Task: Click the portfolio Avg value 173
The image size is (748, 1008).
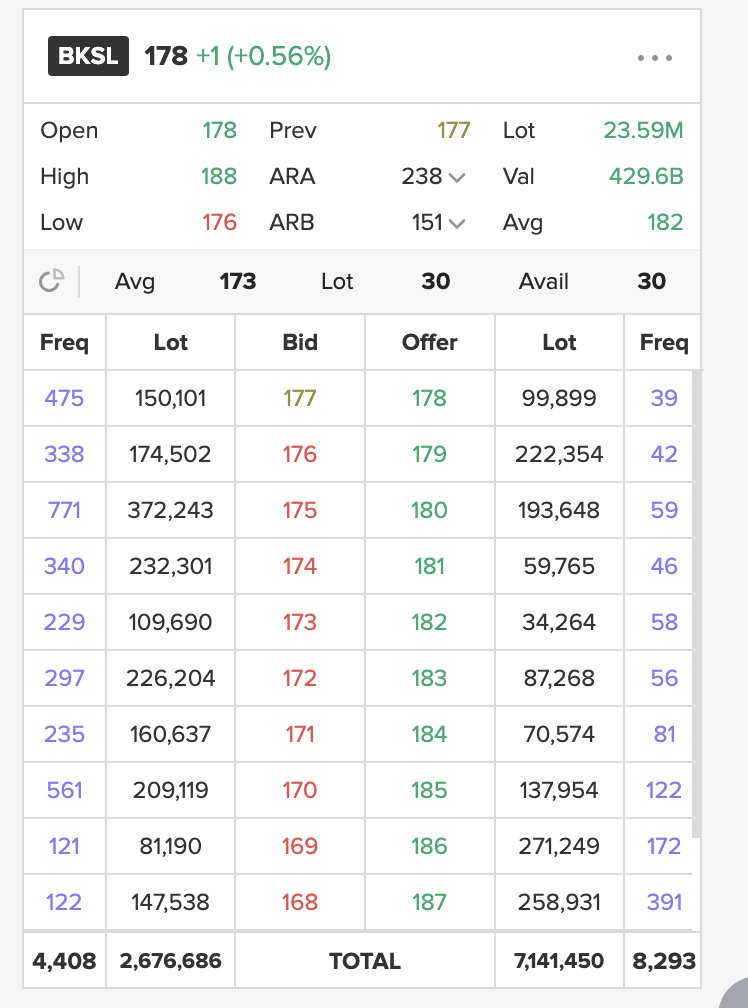Action: point(238,281)
